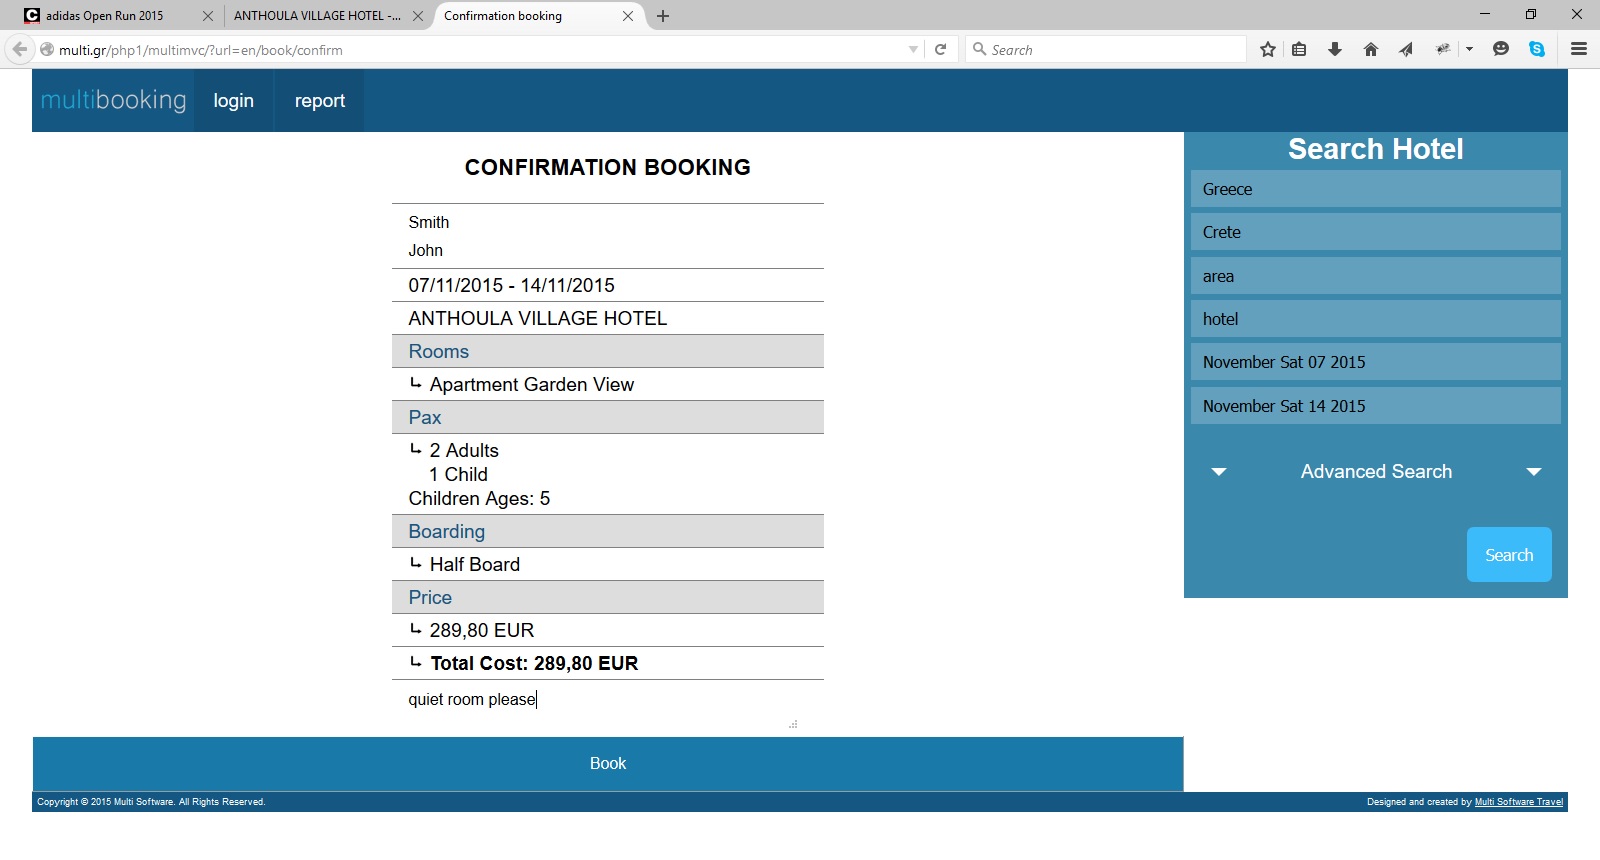Pick the check-in date November Sat 07 2015
1600x860 pixels.
click(1375, 362)
